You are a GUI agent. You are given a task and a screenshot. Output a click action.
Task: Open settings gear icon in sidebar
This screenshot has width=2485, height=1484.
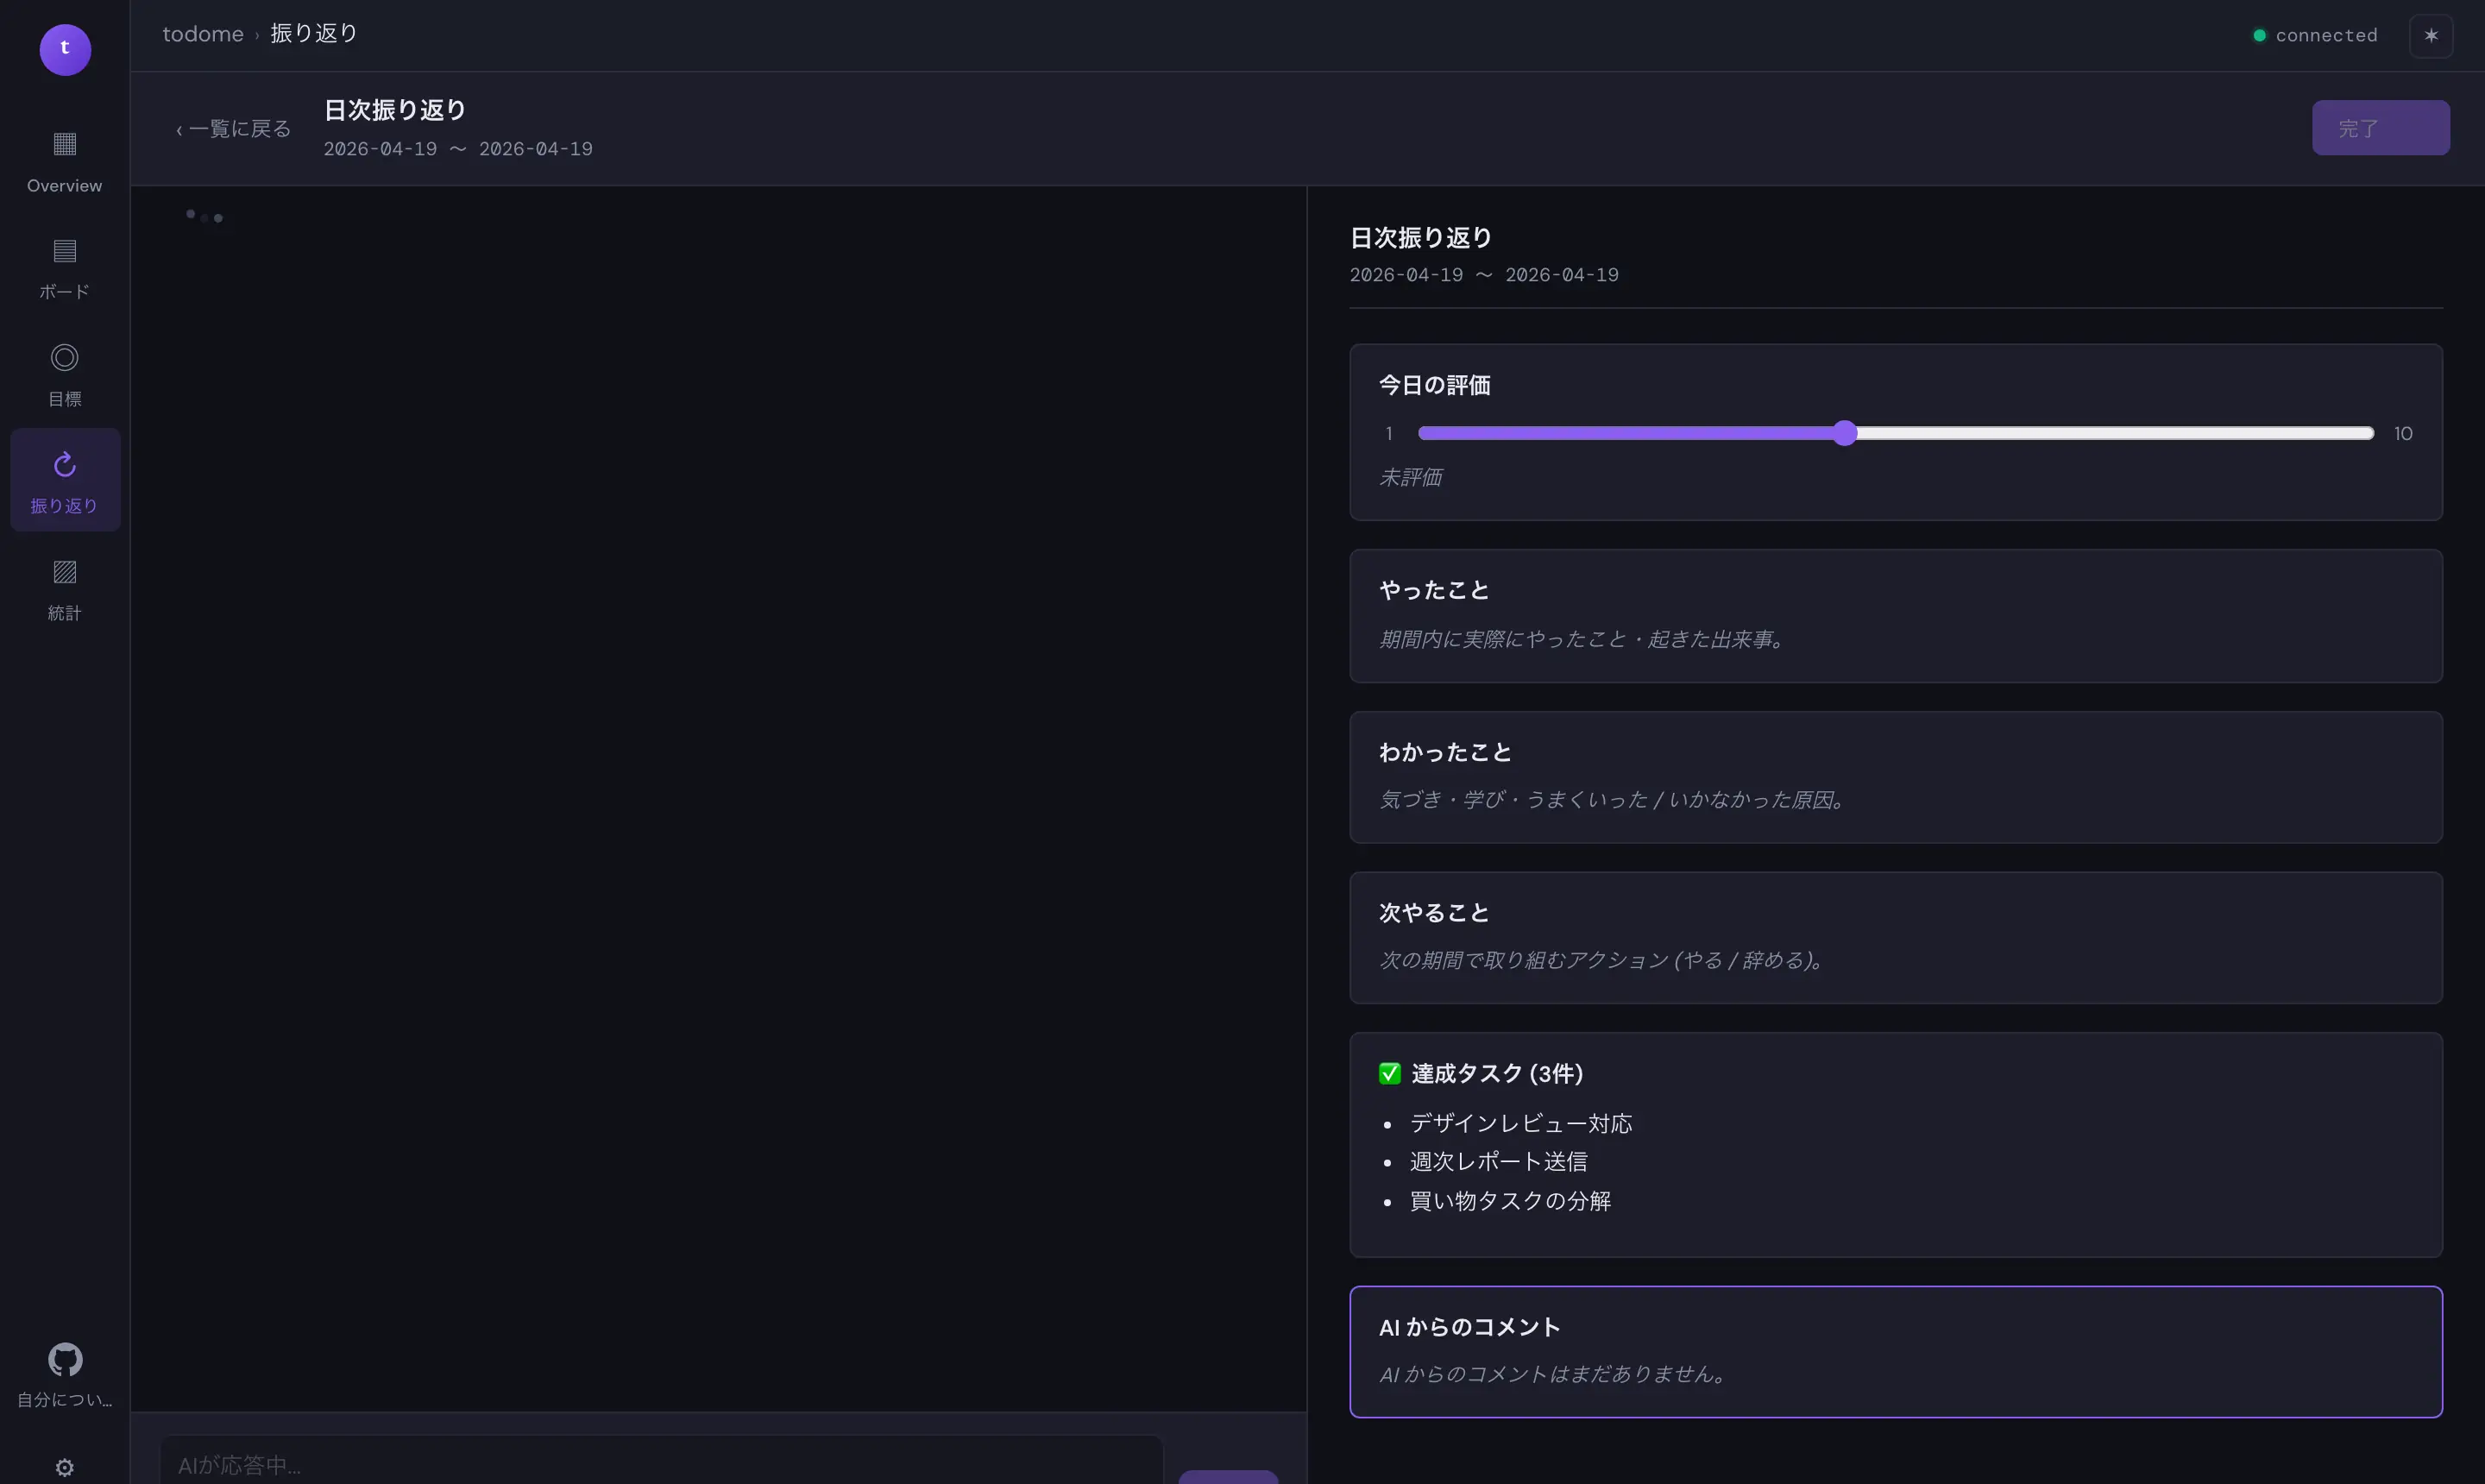[x=65, y=1468]
